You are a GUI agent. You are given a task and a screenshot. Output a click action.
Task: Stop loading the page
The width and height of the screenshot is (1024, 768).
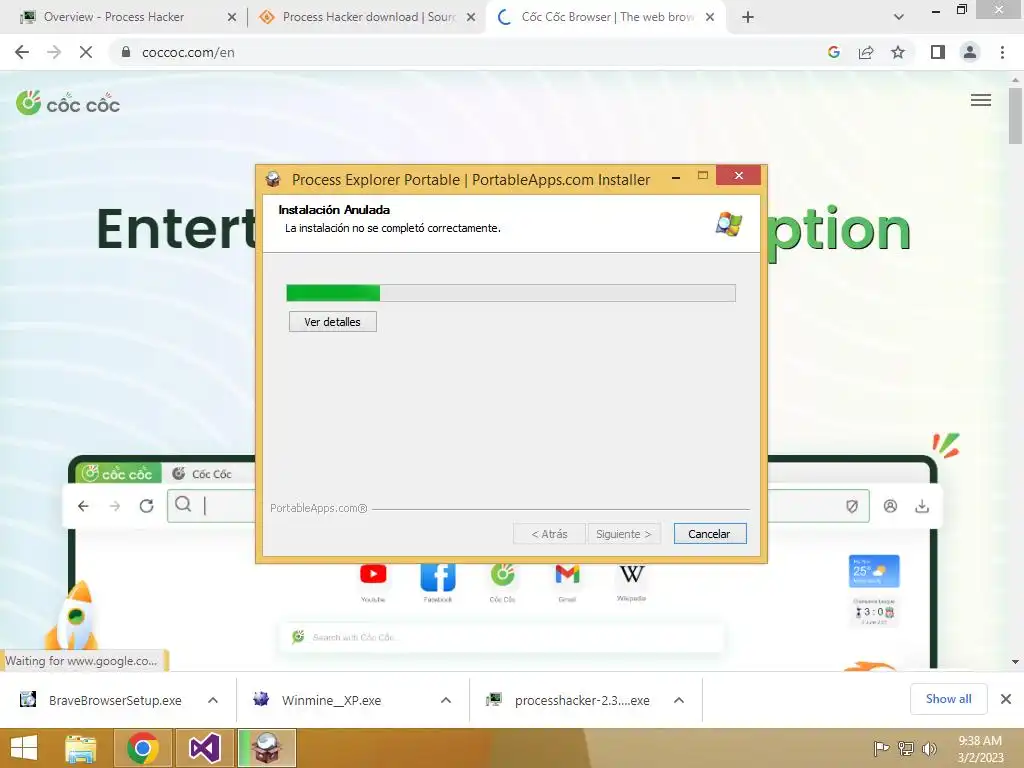tap(86, 52)
